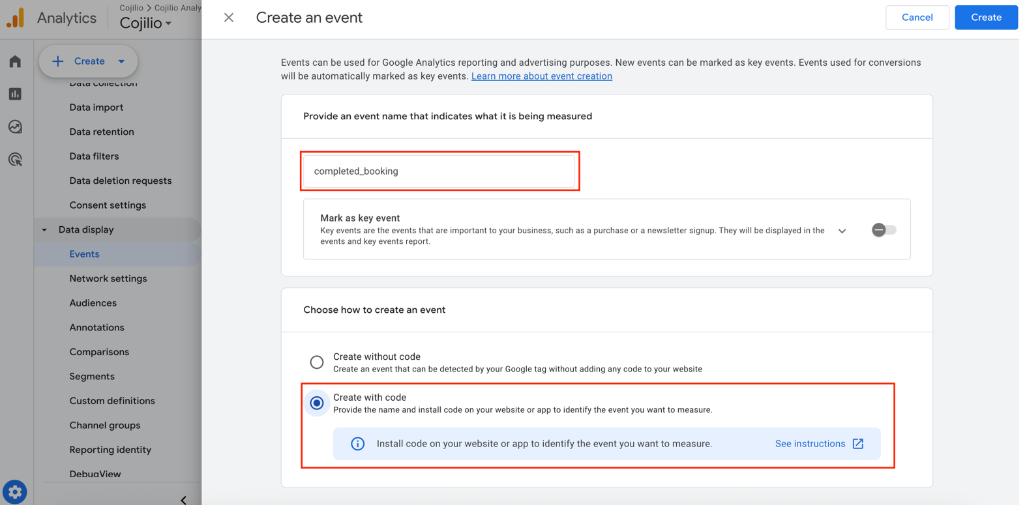Open Consent settings page

click(x=107, y=205)
